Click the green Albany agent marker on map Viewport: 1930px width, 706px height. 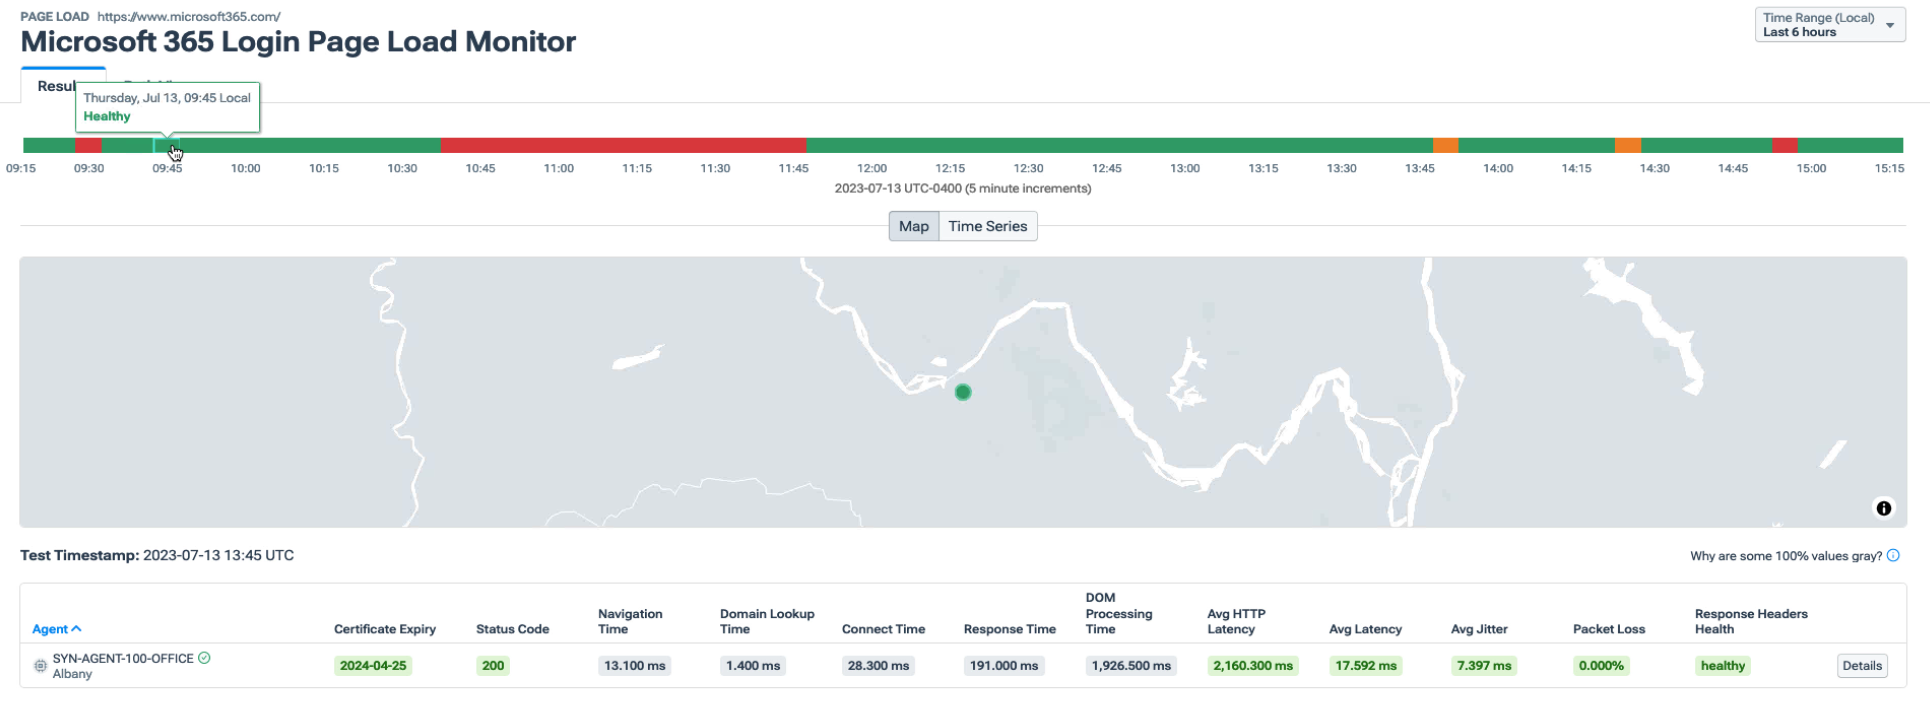coord(963,392)
